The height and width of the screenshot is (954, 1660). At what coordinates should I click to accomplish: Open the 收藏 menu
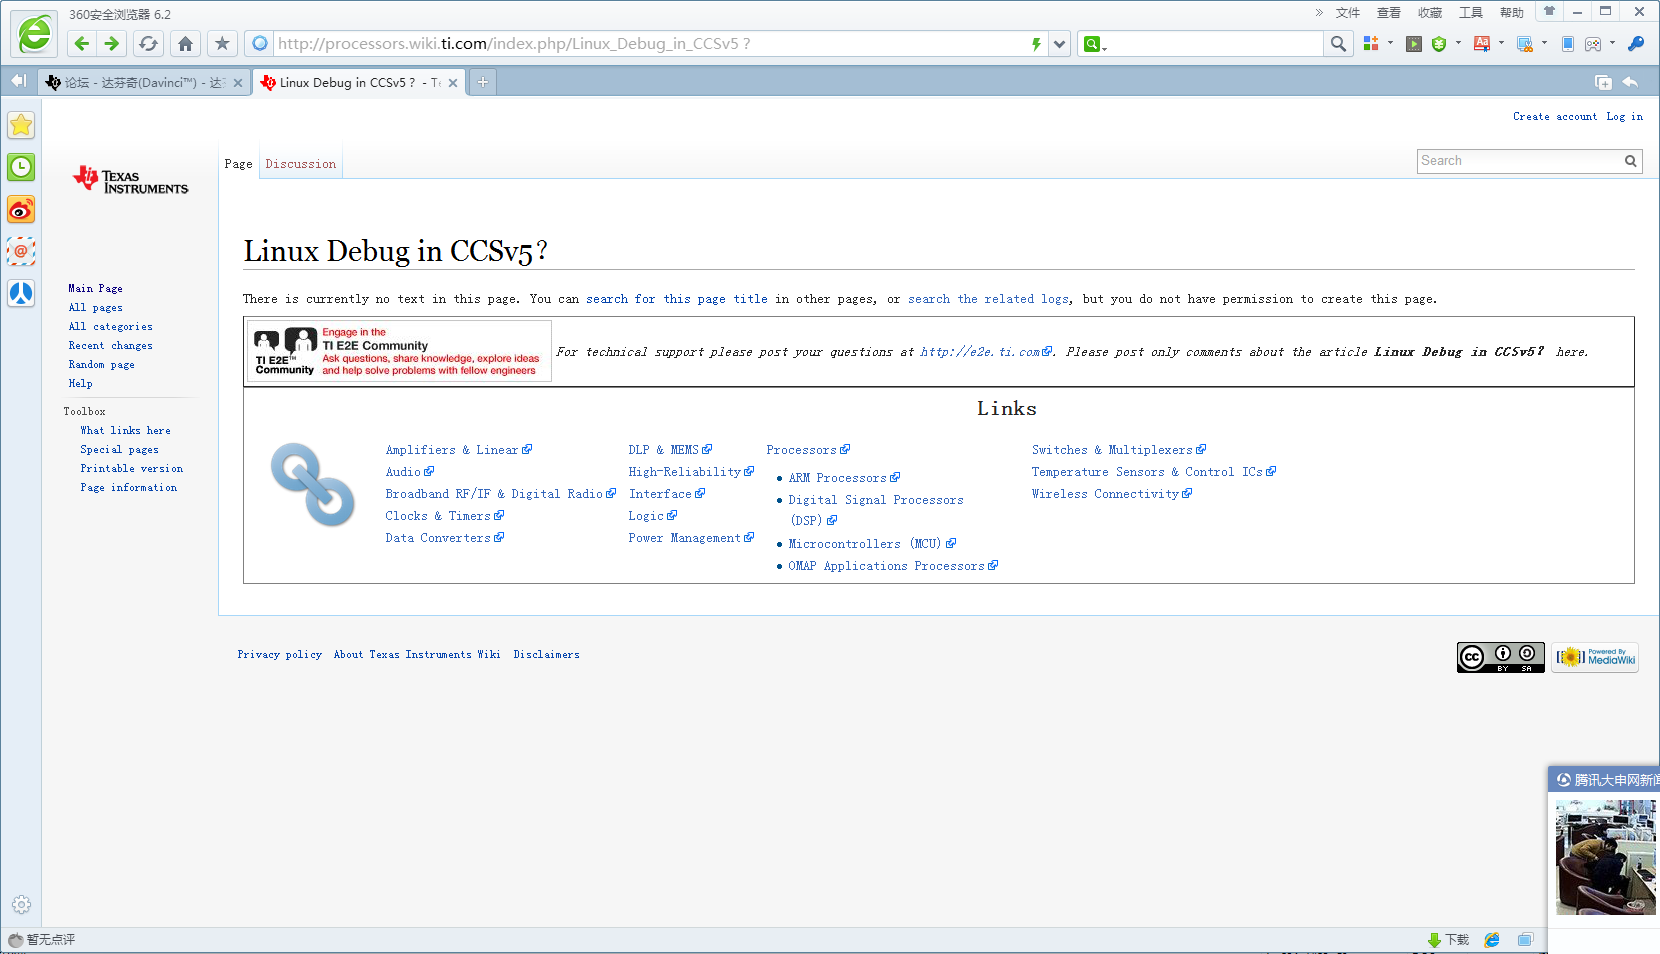1430,13
